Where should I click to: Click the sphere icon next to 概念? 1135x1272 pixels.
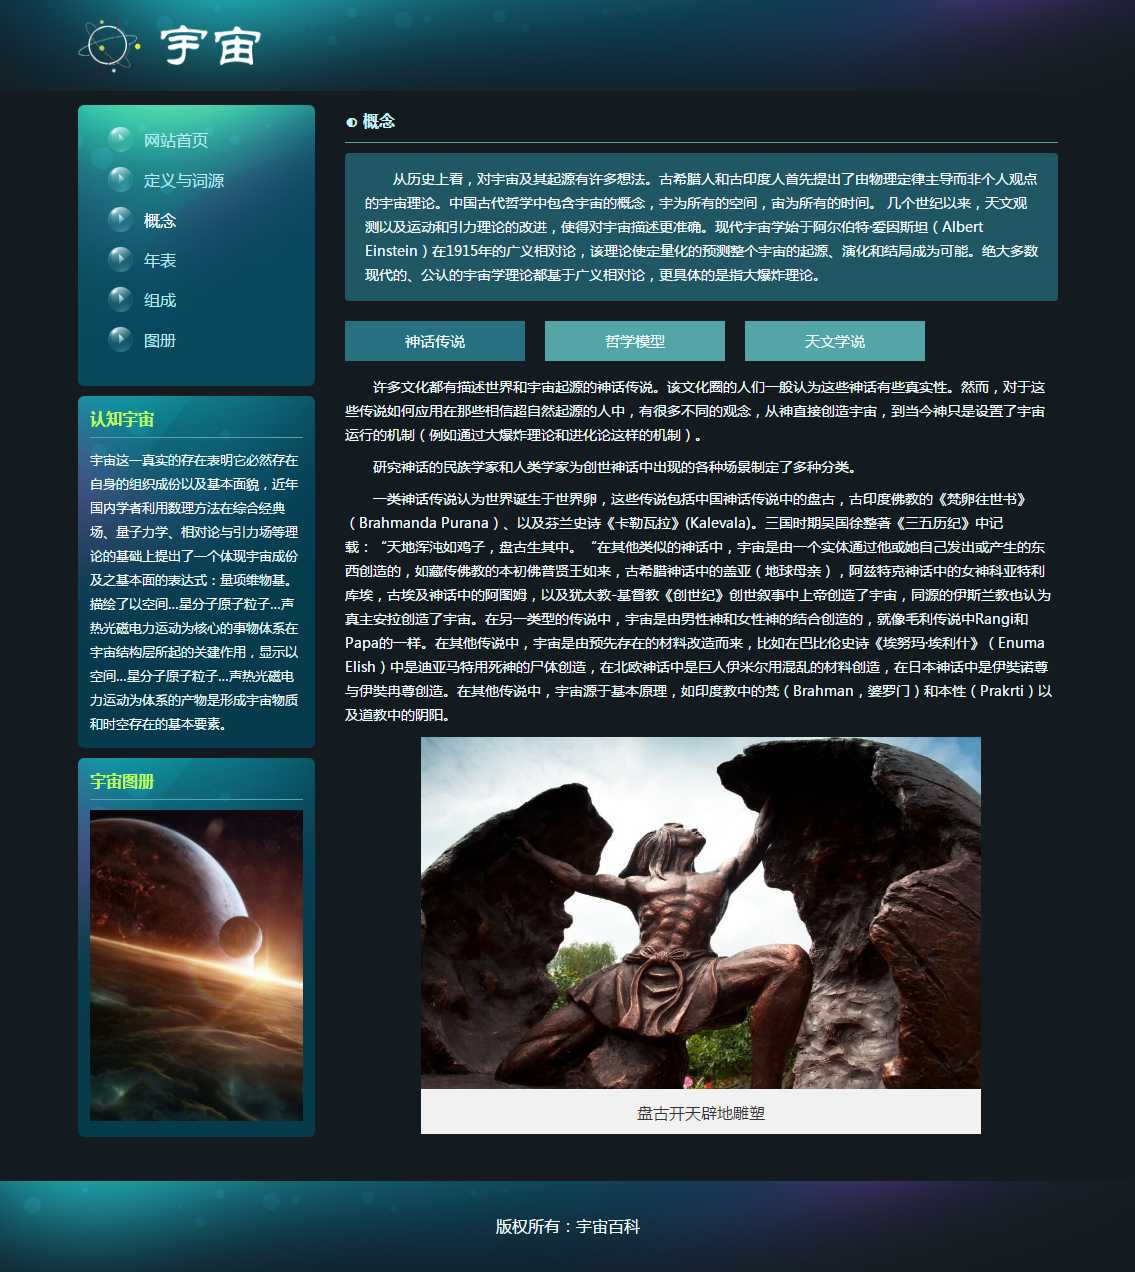coord(120,220)
